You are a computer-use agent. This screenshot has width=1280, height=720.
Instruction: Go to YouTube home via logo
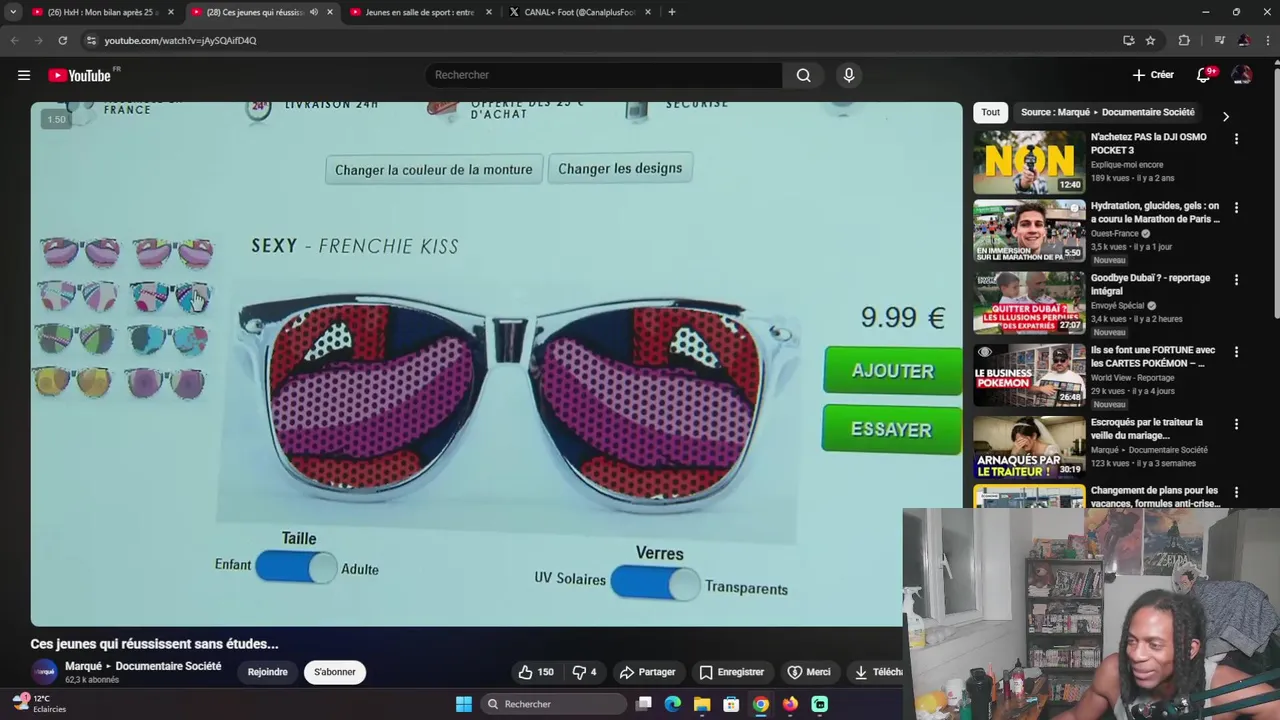click(x=79, y=75)
